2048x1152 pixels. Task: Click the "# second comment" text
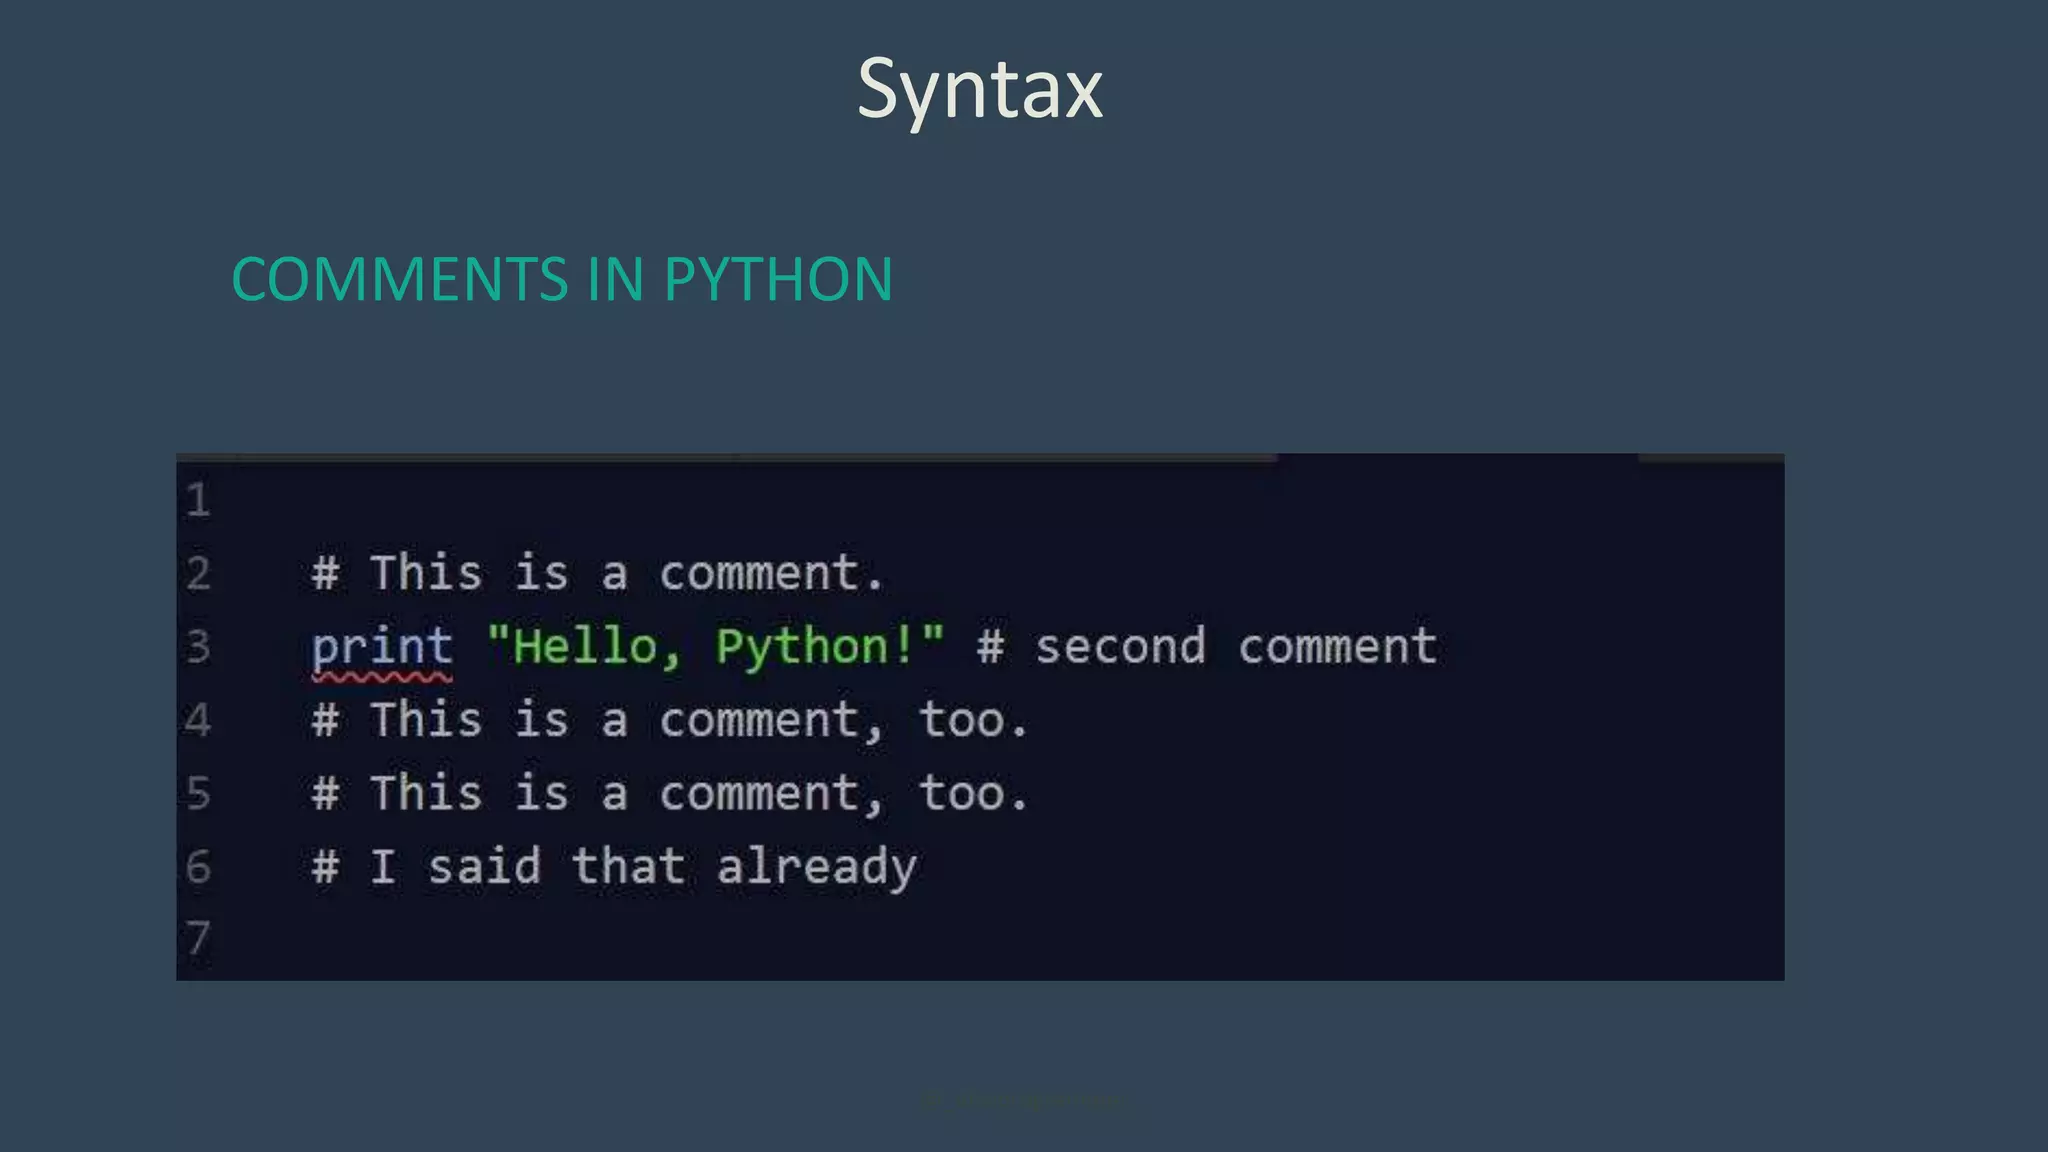pyautogui.click(x=1208, y=647)
